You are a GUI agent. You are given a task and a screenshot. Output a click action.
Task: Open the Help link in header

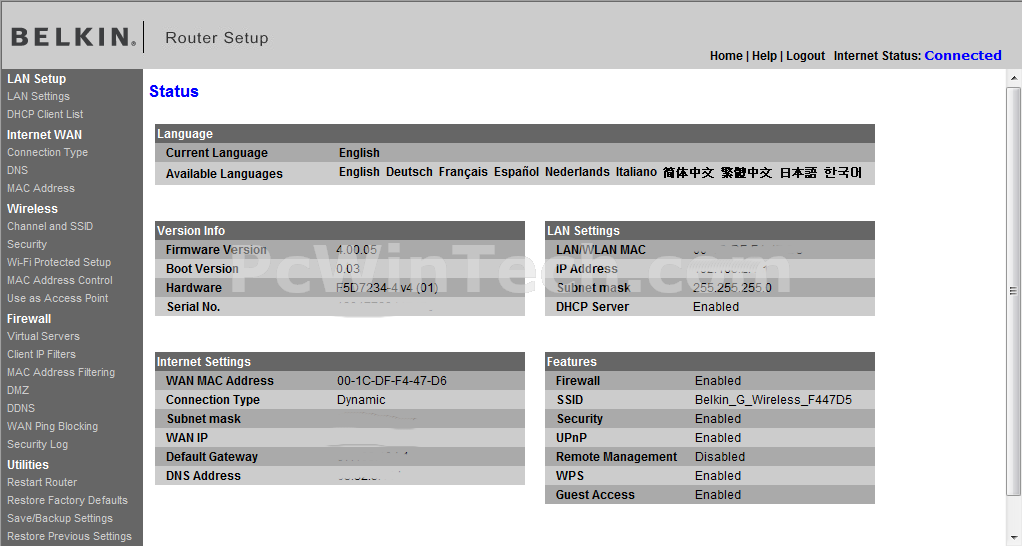tap(764, 56)
